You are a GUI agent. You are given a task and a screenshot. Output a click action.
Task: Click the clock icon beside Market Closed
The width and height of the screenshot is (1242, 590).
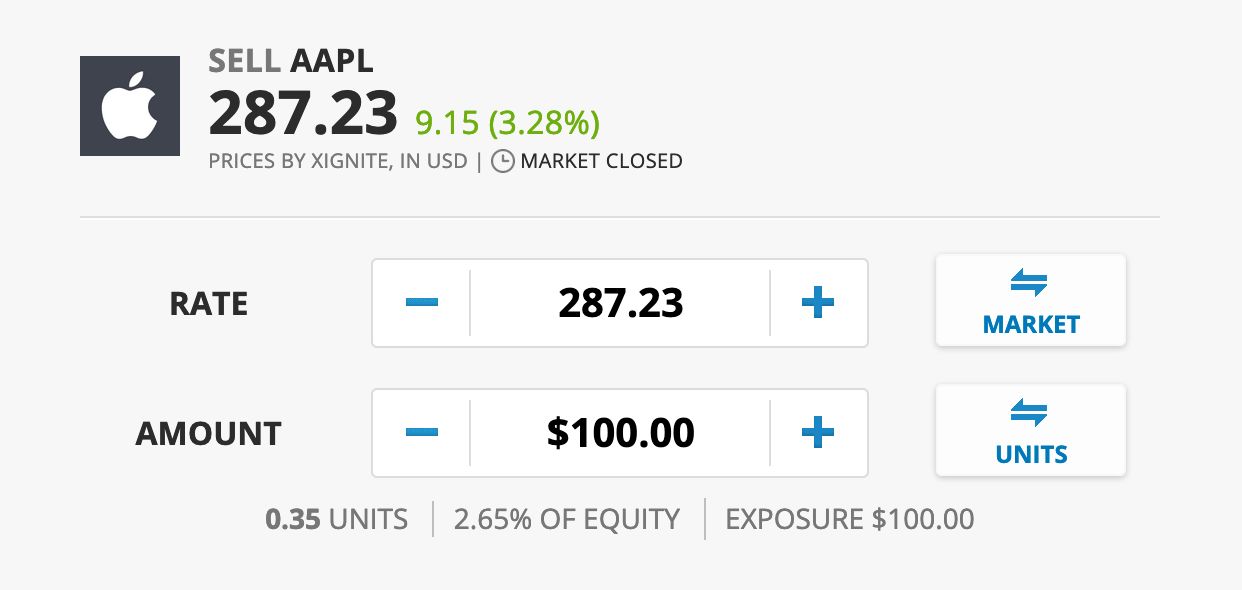click(503, 161)
